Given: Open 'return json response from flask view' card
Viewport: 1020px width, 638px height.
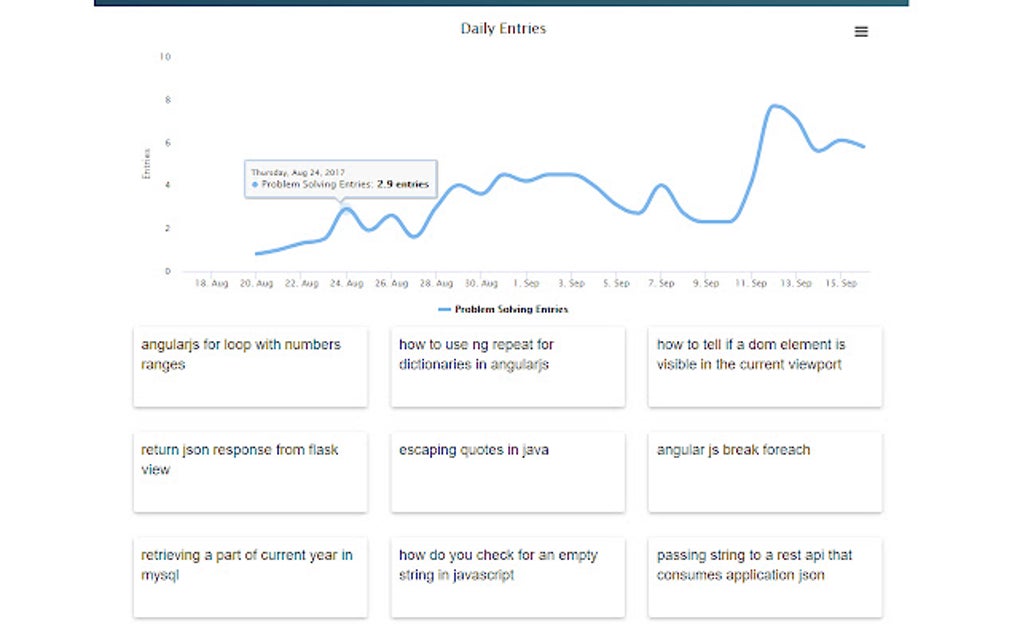Looking at the screenshot, I should click(x=250, y=471).
